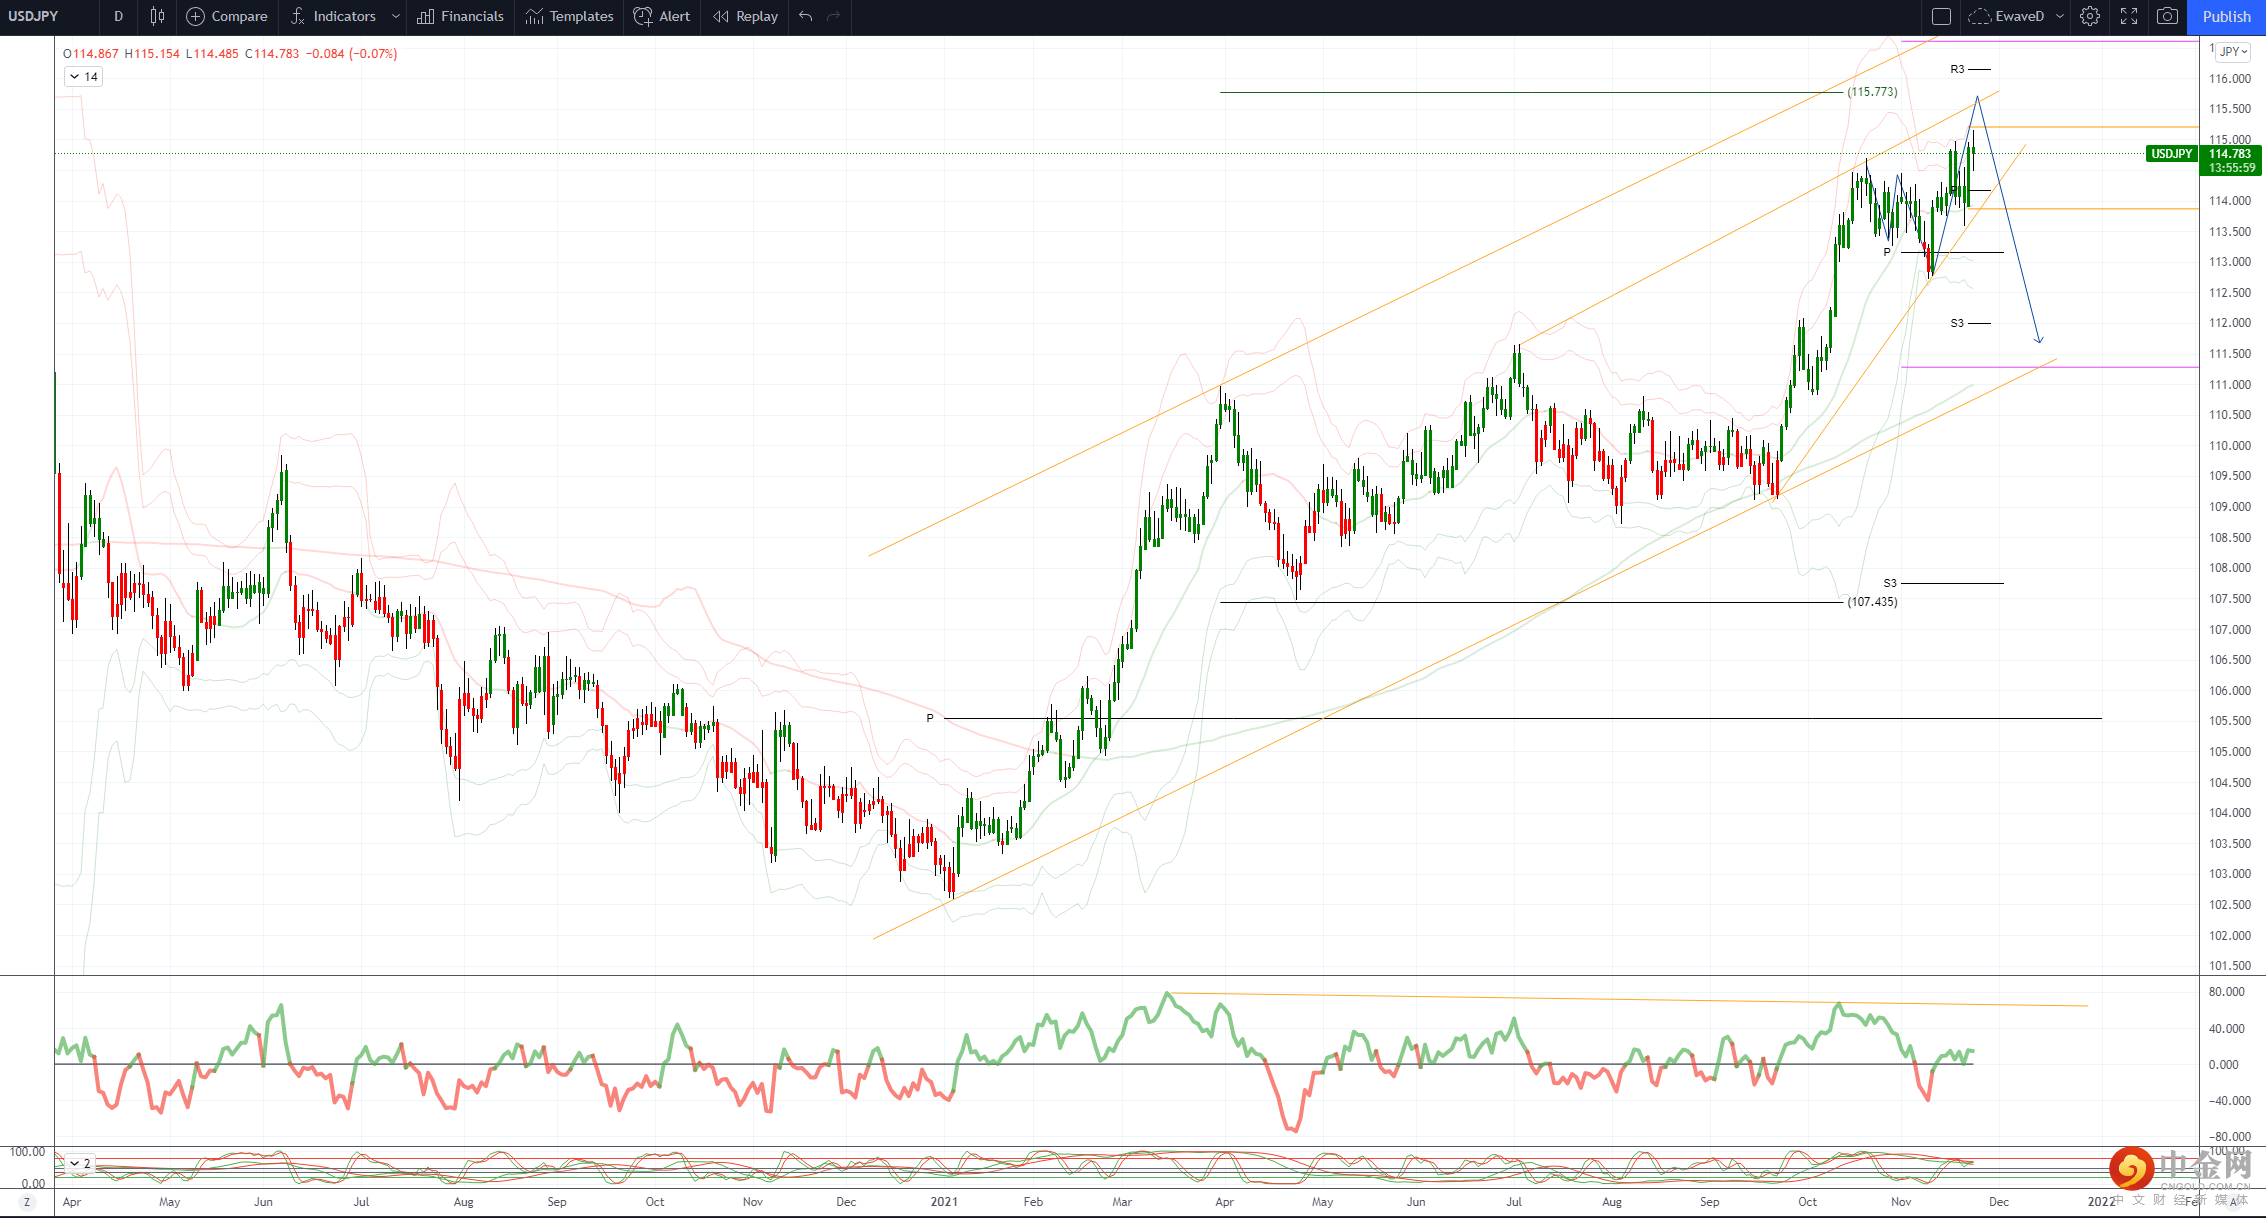Click the Z timezone button at bottom left

click(27, 1202)
